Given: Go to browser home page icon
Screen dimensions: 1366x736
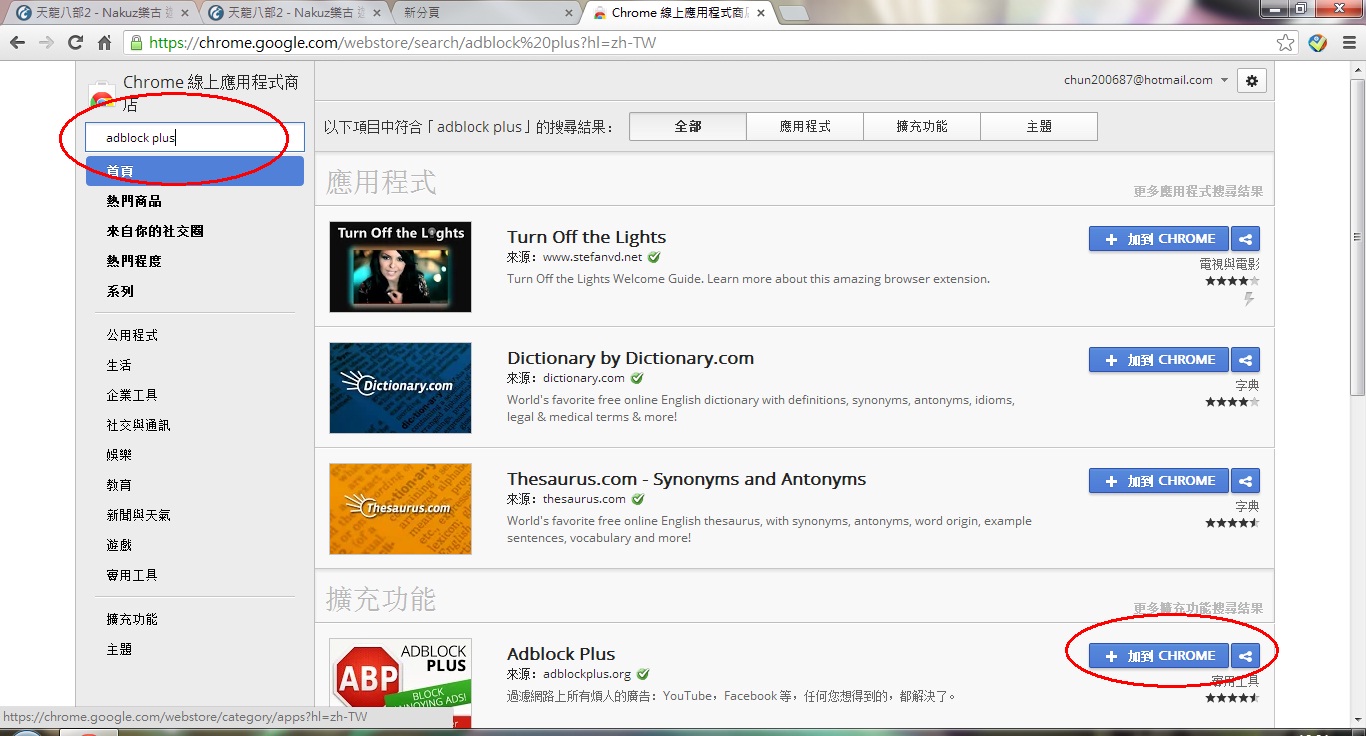Looking at the screenshot, I should point(104,43).
